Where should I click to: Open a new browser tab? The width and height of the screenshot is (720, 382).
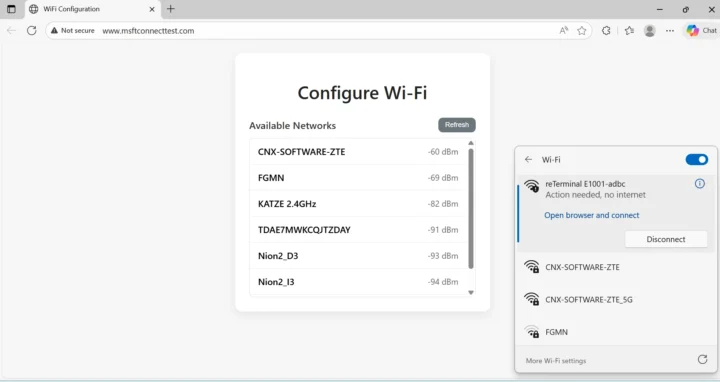coord(170,9)
